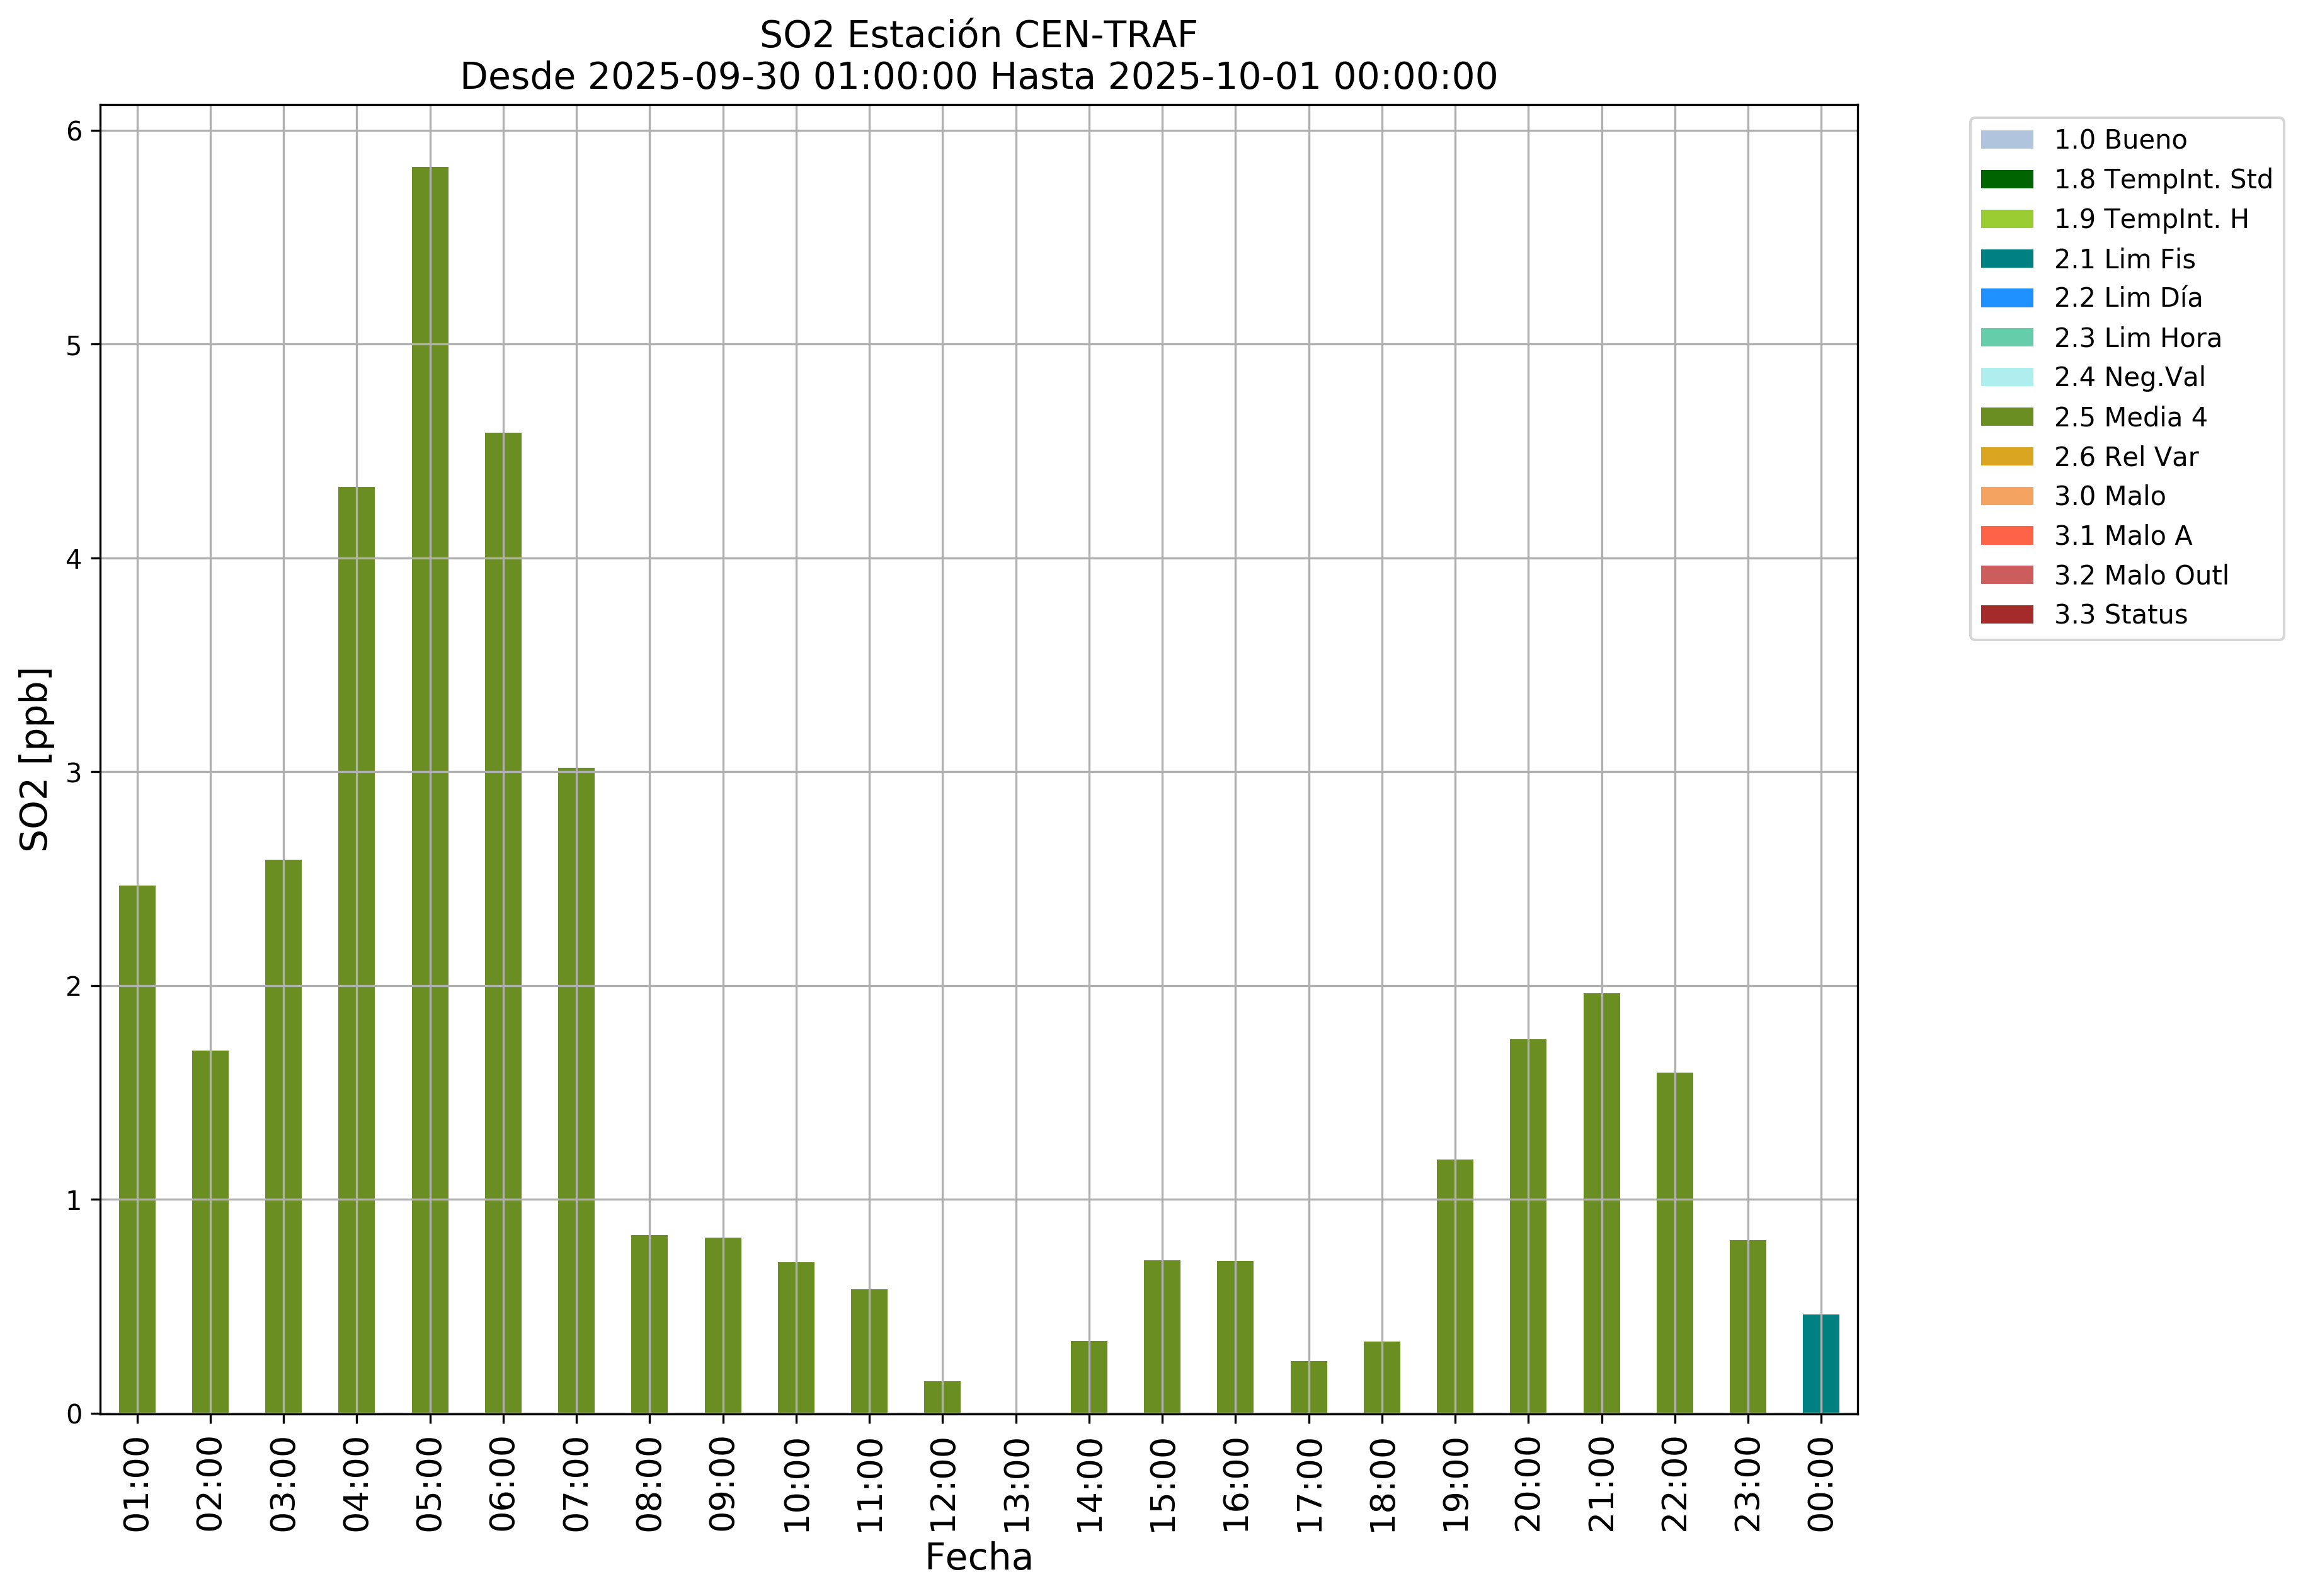
Task: Click the teal bar at 00:00
Action: [1820, 1363]
